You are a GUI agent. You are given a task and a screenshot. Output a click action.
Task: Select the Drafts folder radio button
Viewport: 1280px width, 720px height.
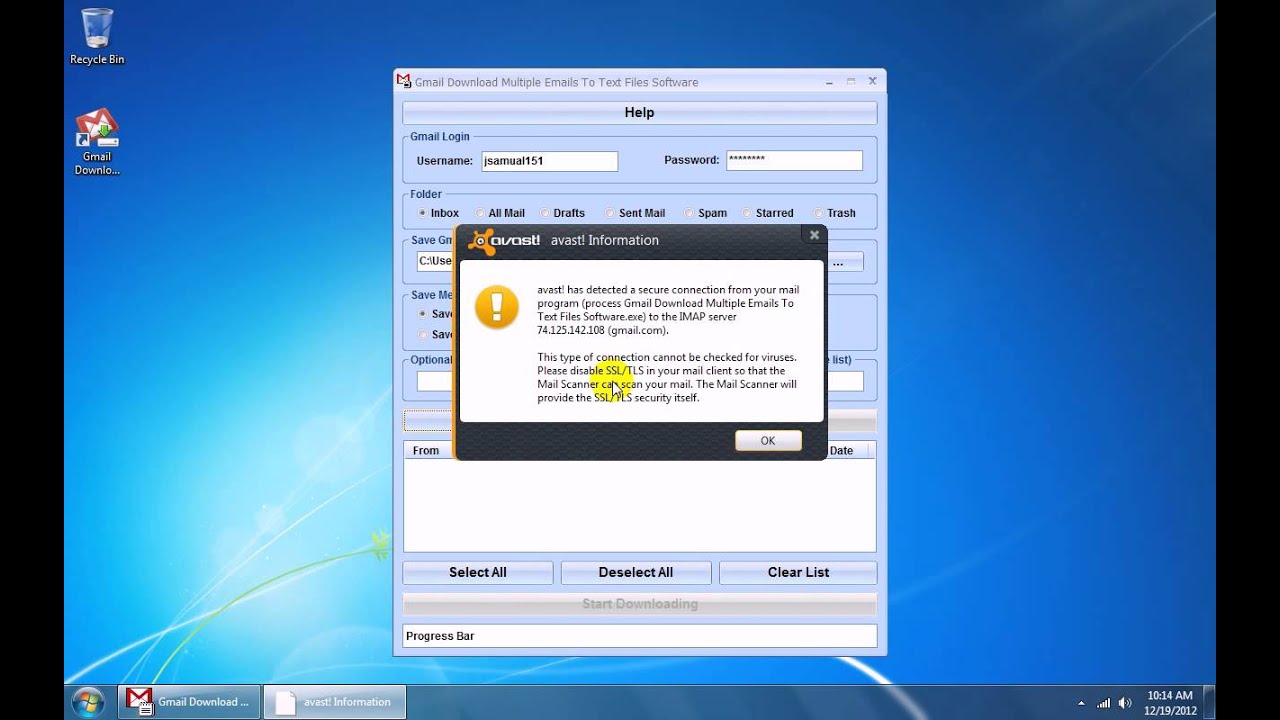[x=545, y=213]
